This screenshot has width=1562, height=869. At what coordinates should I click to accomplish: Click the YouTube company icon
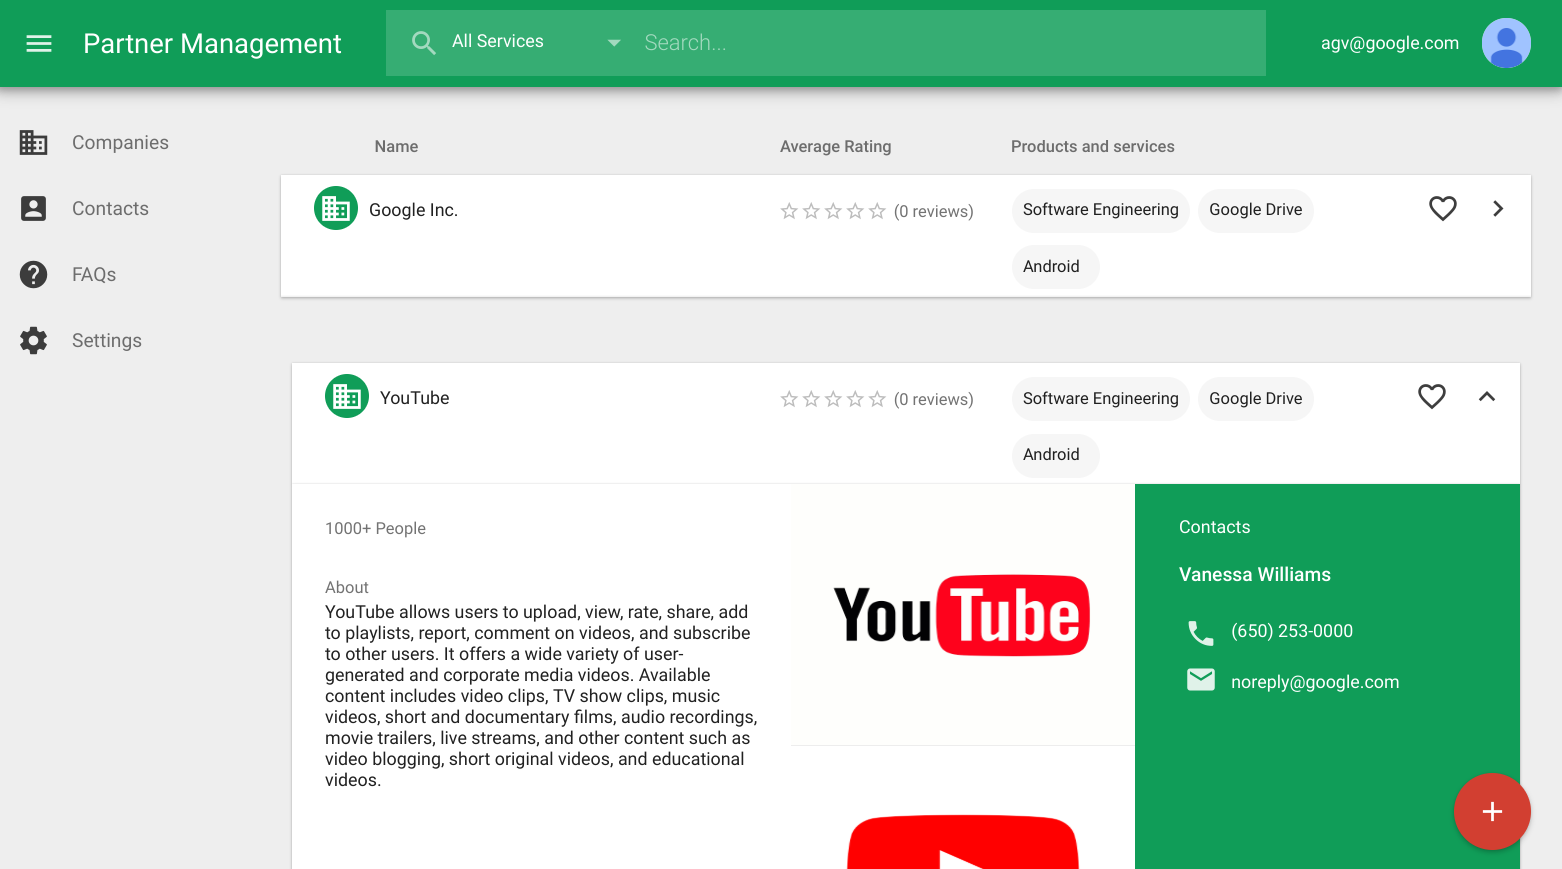point(347,396)
